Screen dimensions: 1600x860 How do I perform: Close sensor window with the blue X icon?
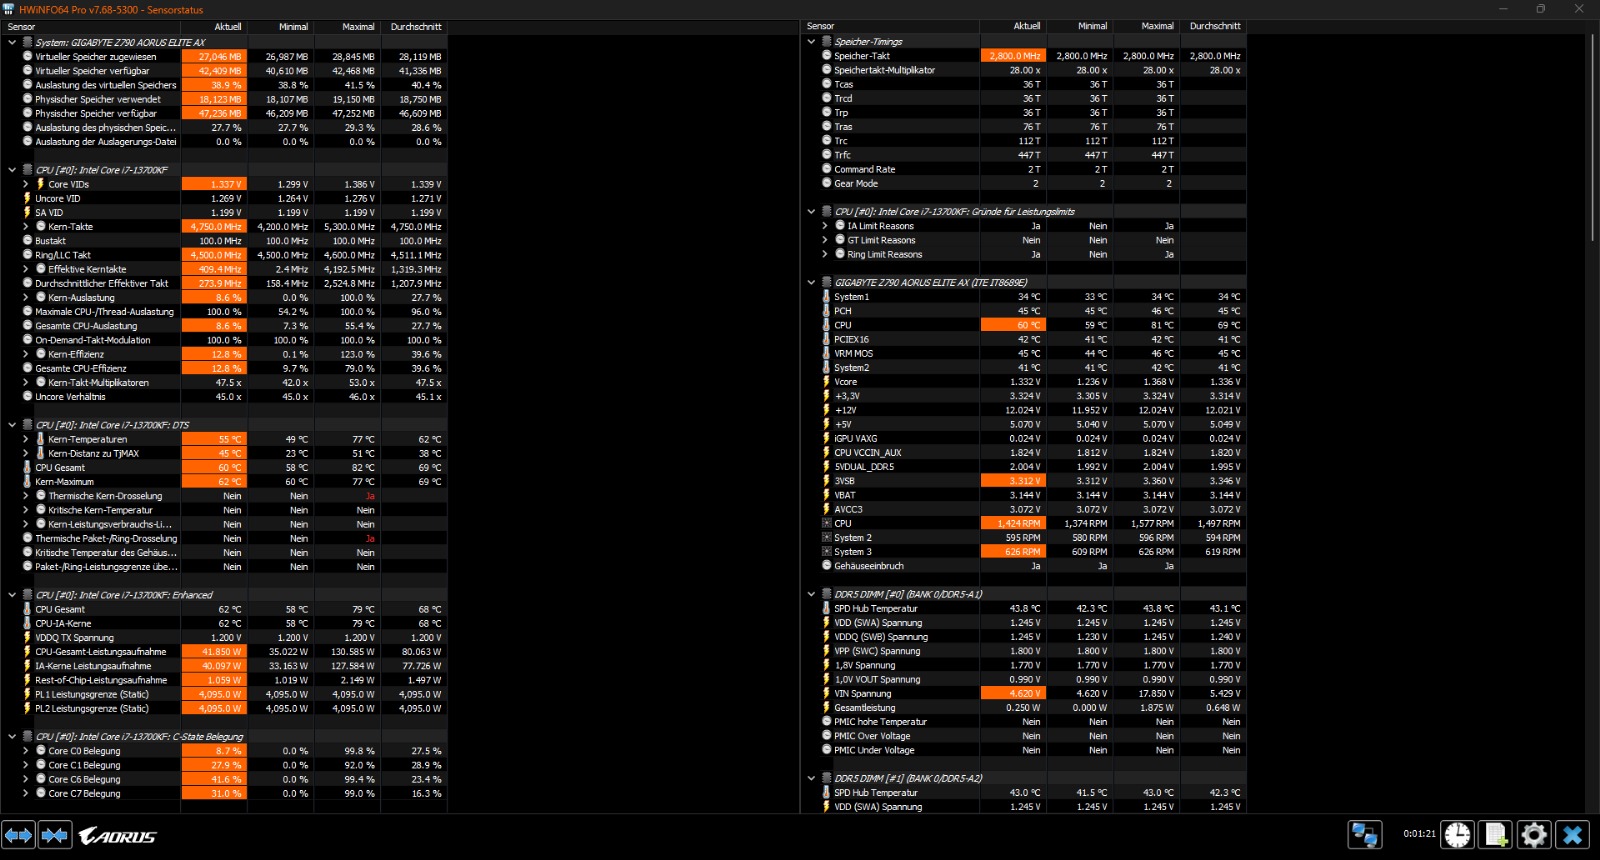click(1573, 834)
